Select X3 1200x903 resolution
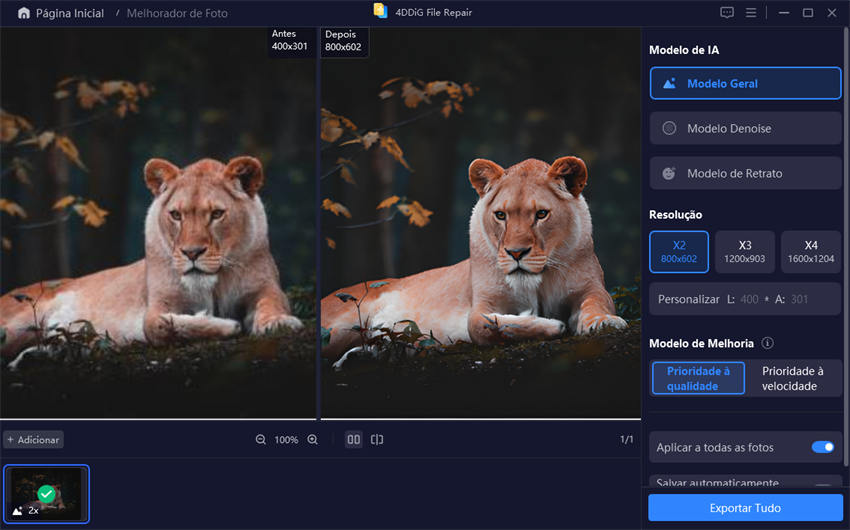This screenshot has width=850, height=530. pyautogui.click(x=745, y=252)
